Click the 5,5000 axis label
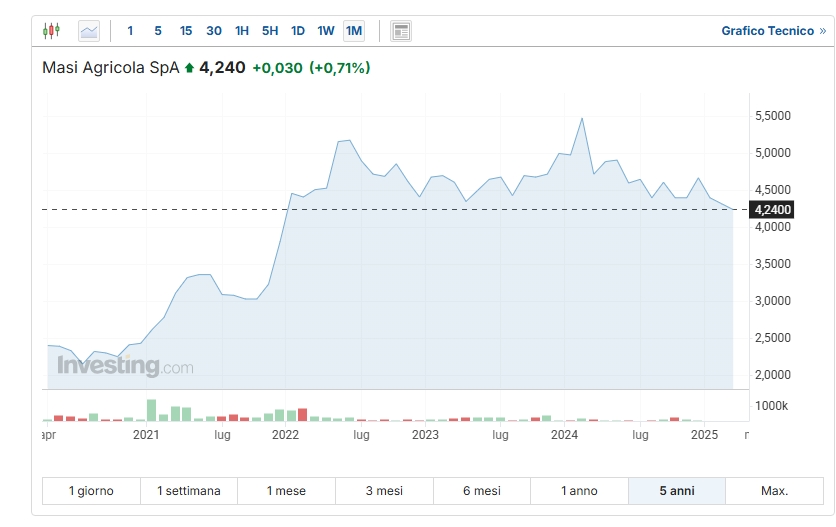The image size is (836, 527). pos(773,116)
